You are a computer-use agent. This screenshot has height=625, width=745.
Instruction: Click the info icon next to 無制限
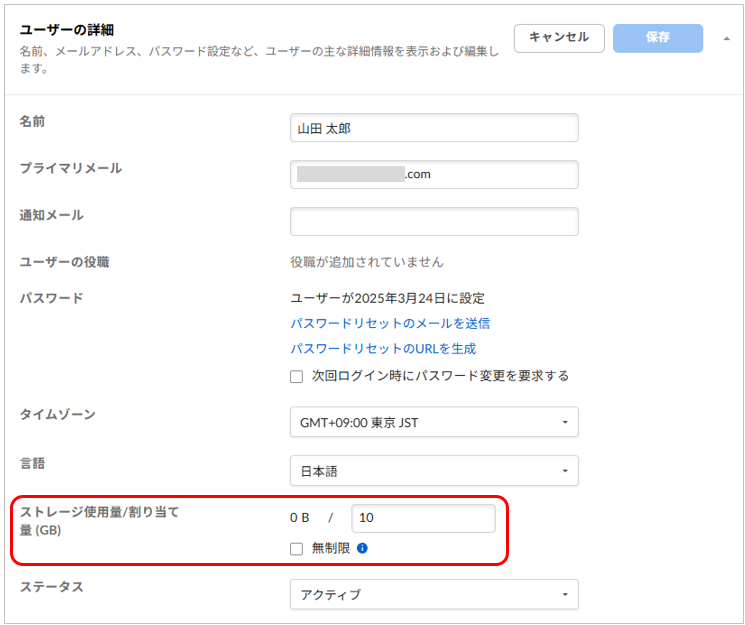tap(363, 548)
